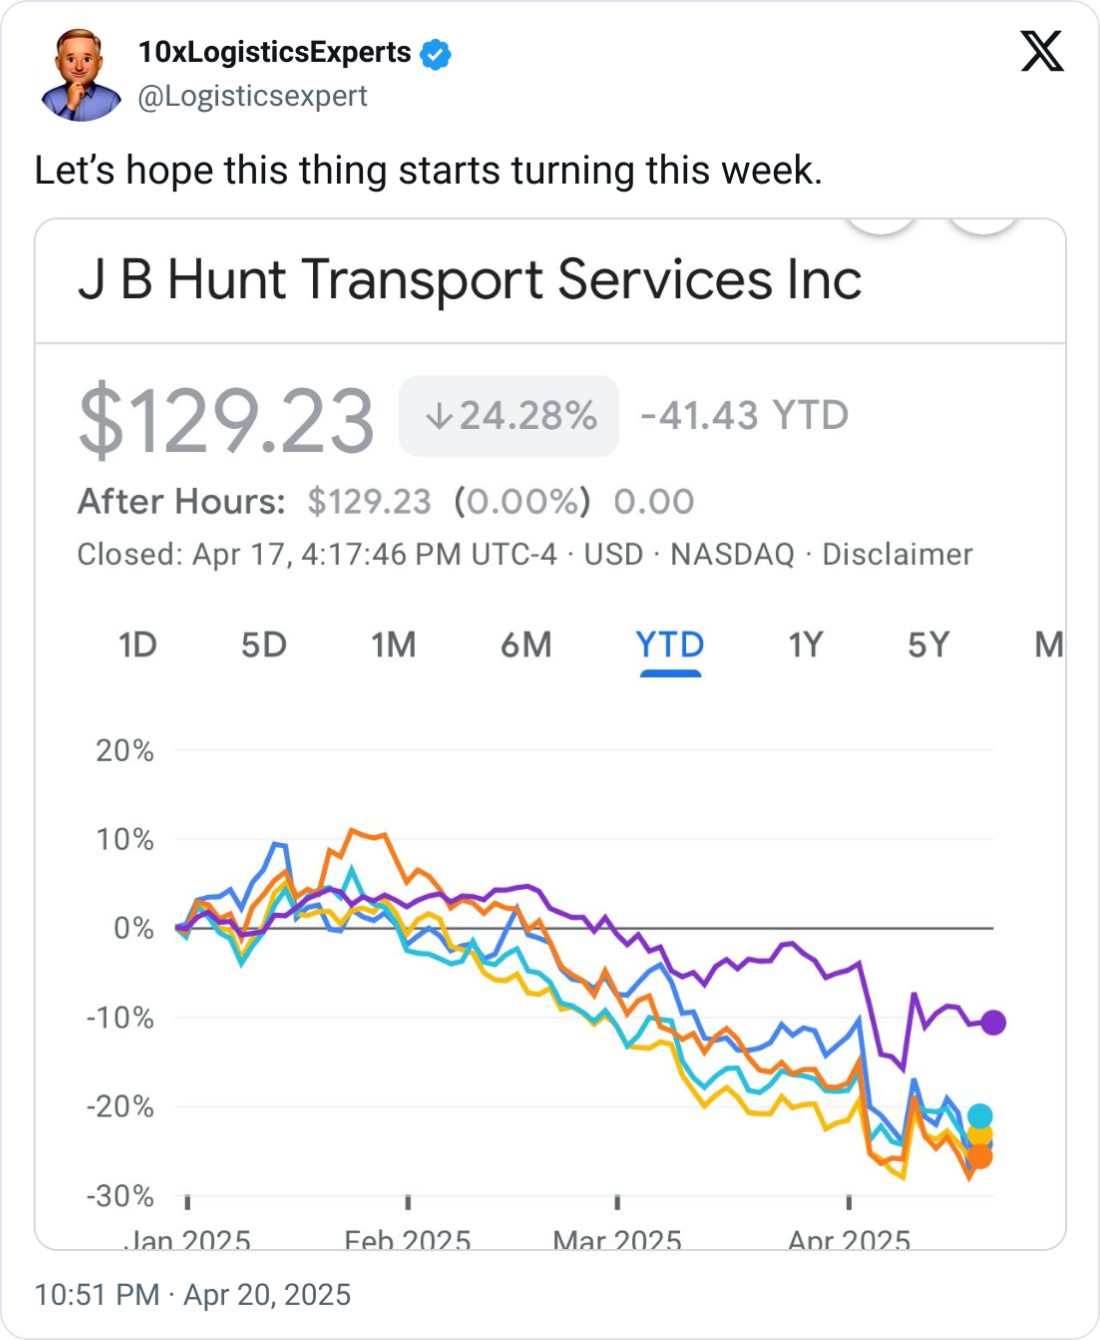
Task: Show the 5Y chart range
Action: (x=928, y=645)
